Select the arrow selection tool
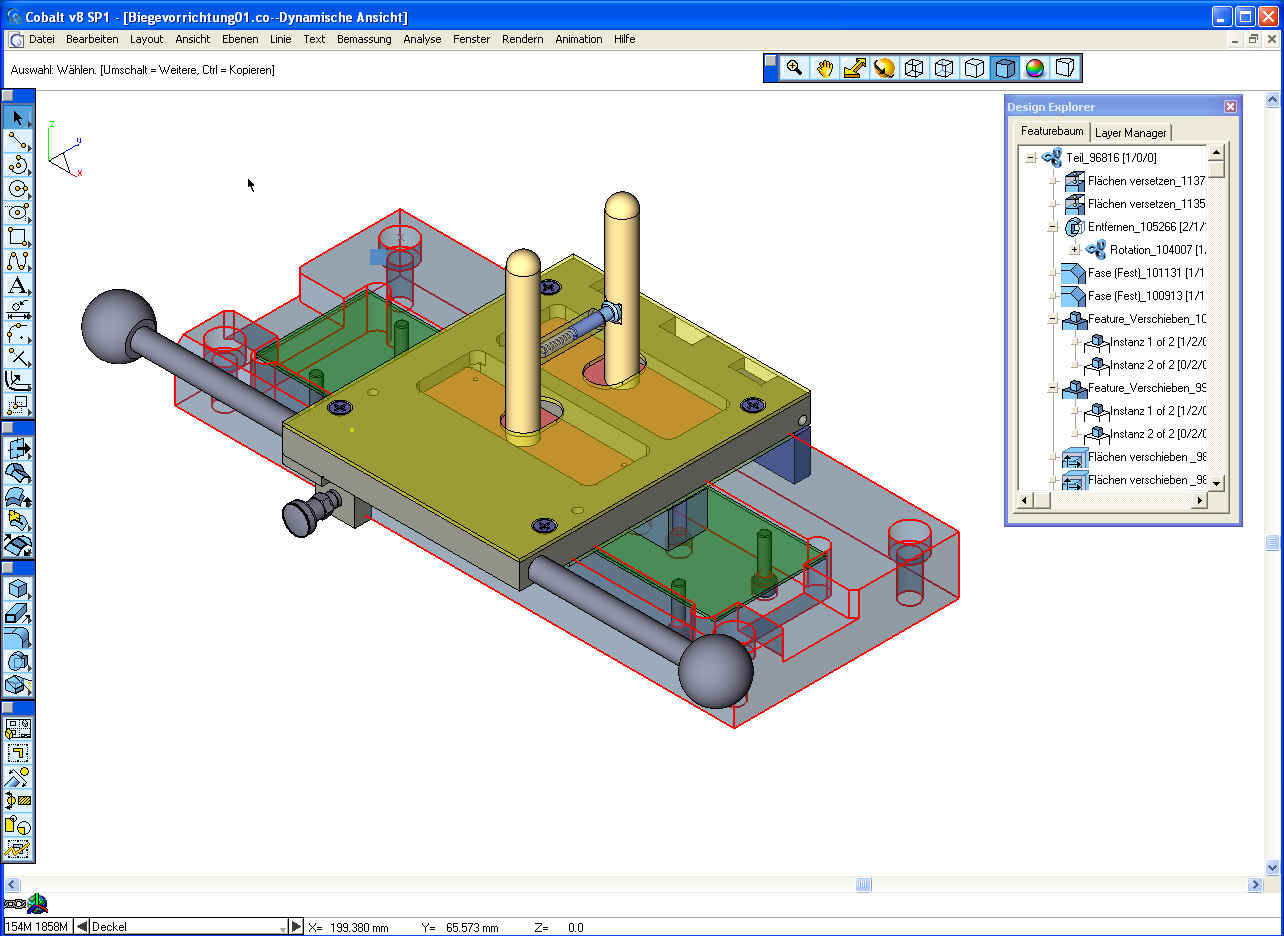The image size is (1284, 936). coord(18,118)
